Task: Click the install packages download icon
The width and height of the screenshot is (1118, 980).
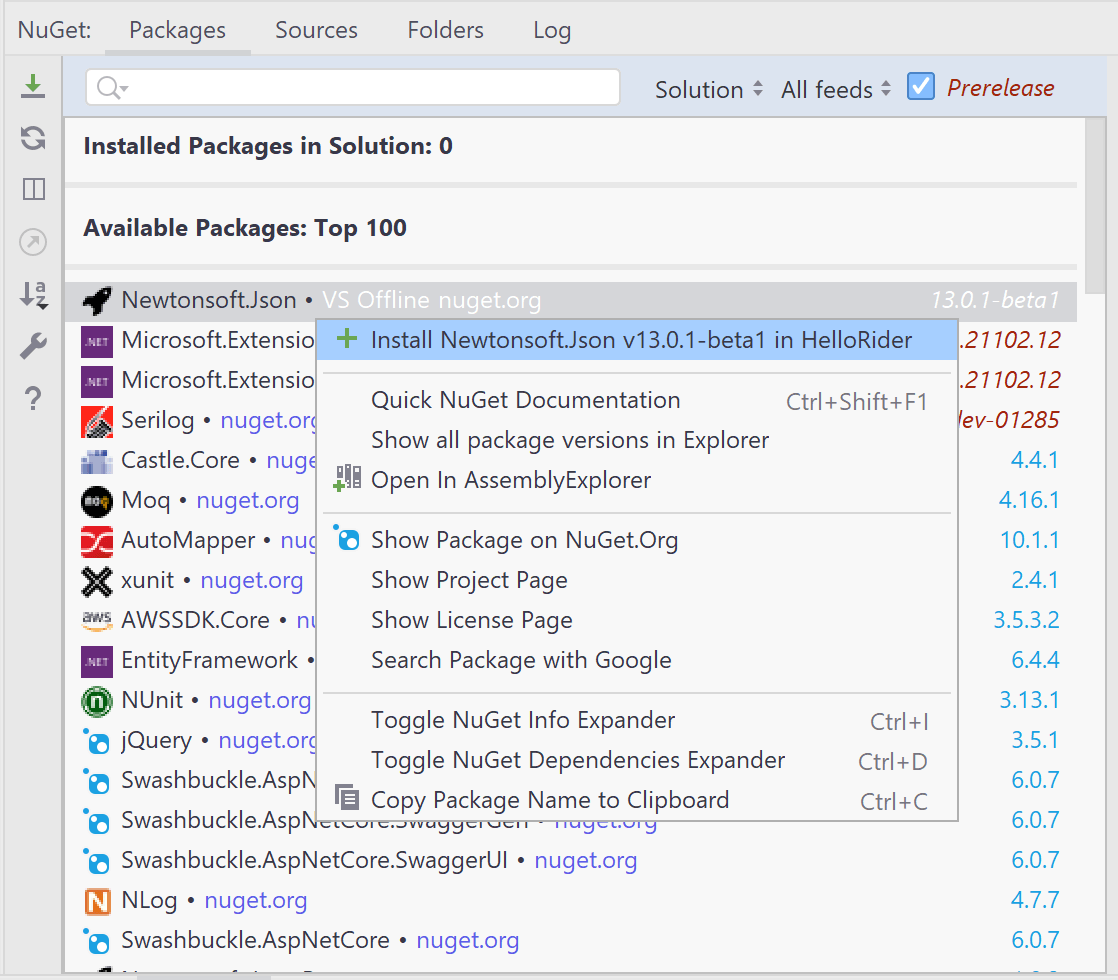Action: point(33,86)
